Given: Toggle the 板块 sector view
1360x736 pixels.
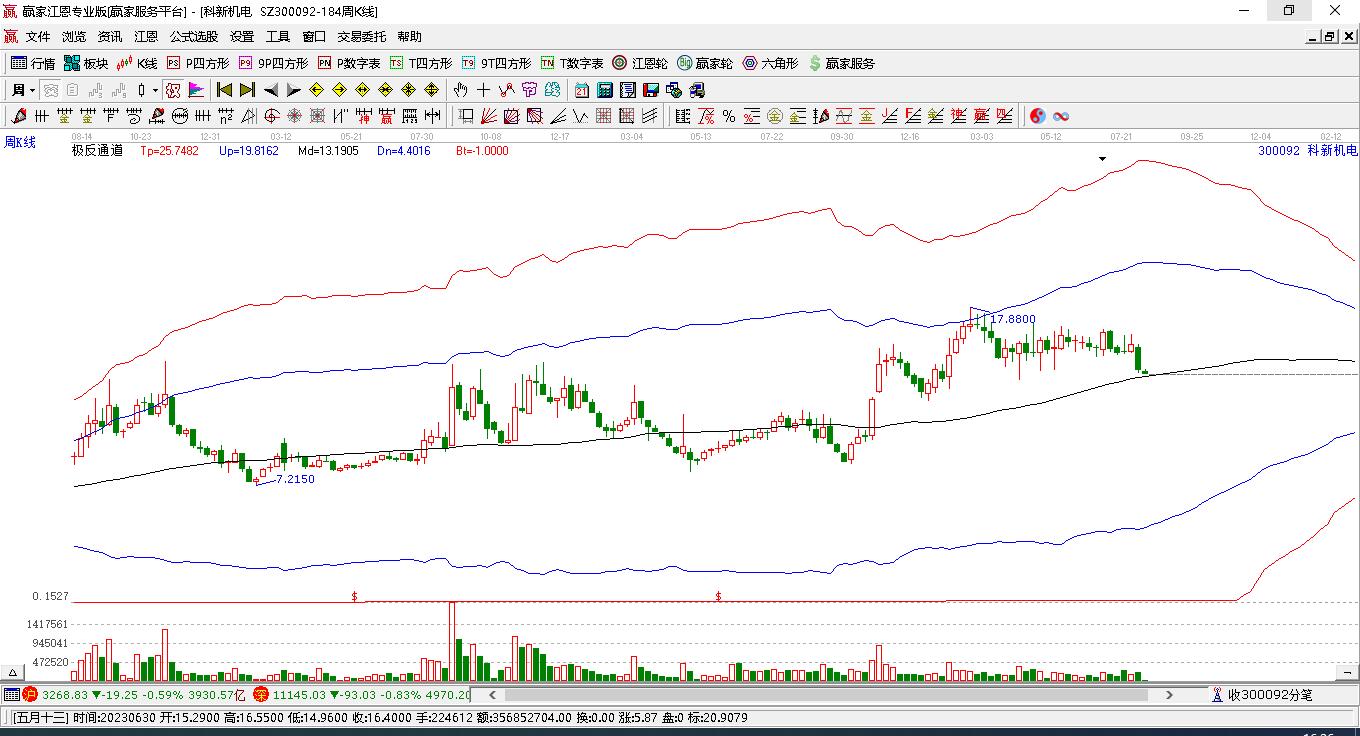Looking at the screenshot, I should click(x=85, y=63).
